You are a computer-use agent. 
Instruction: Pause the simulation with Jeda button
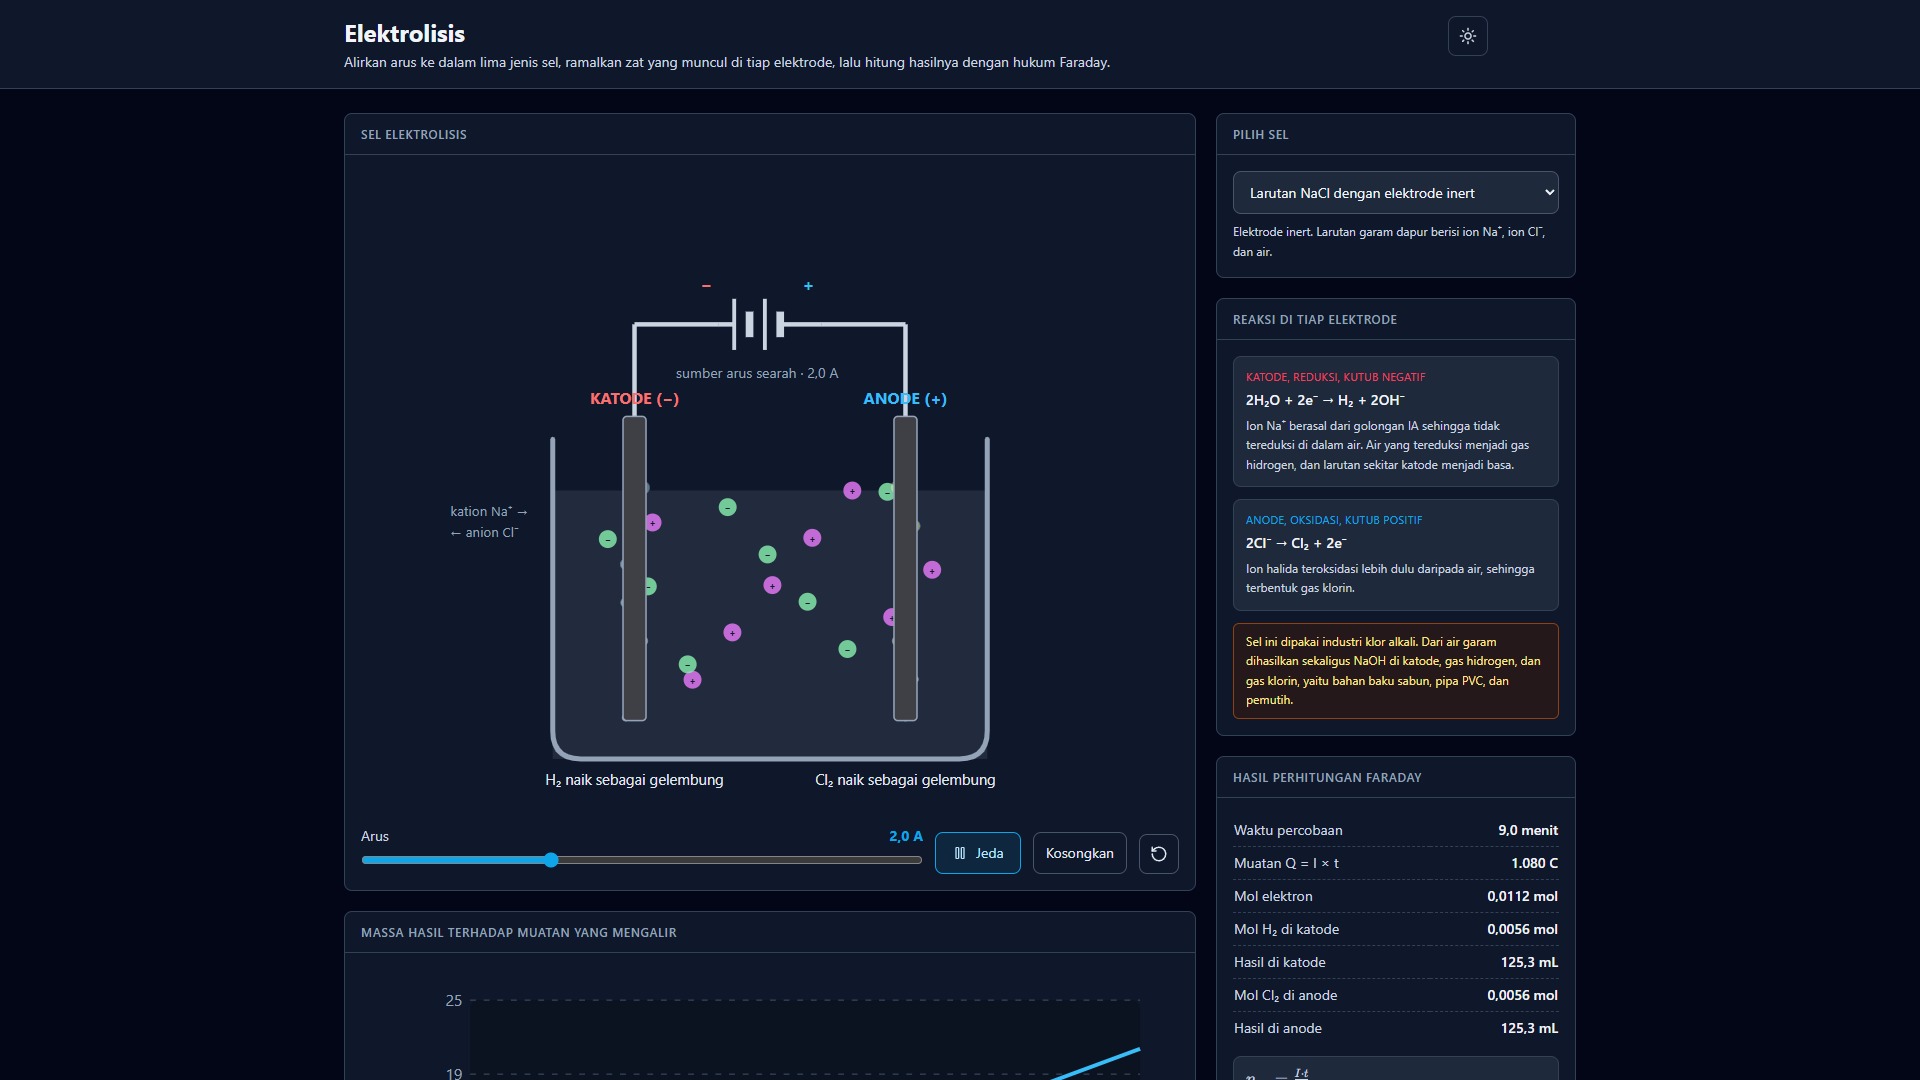coord(977,853)
